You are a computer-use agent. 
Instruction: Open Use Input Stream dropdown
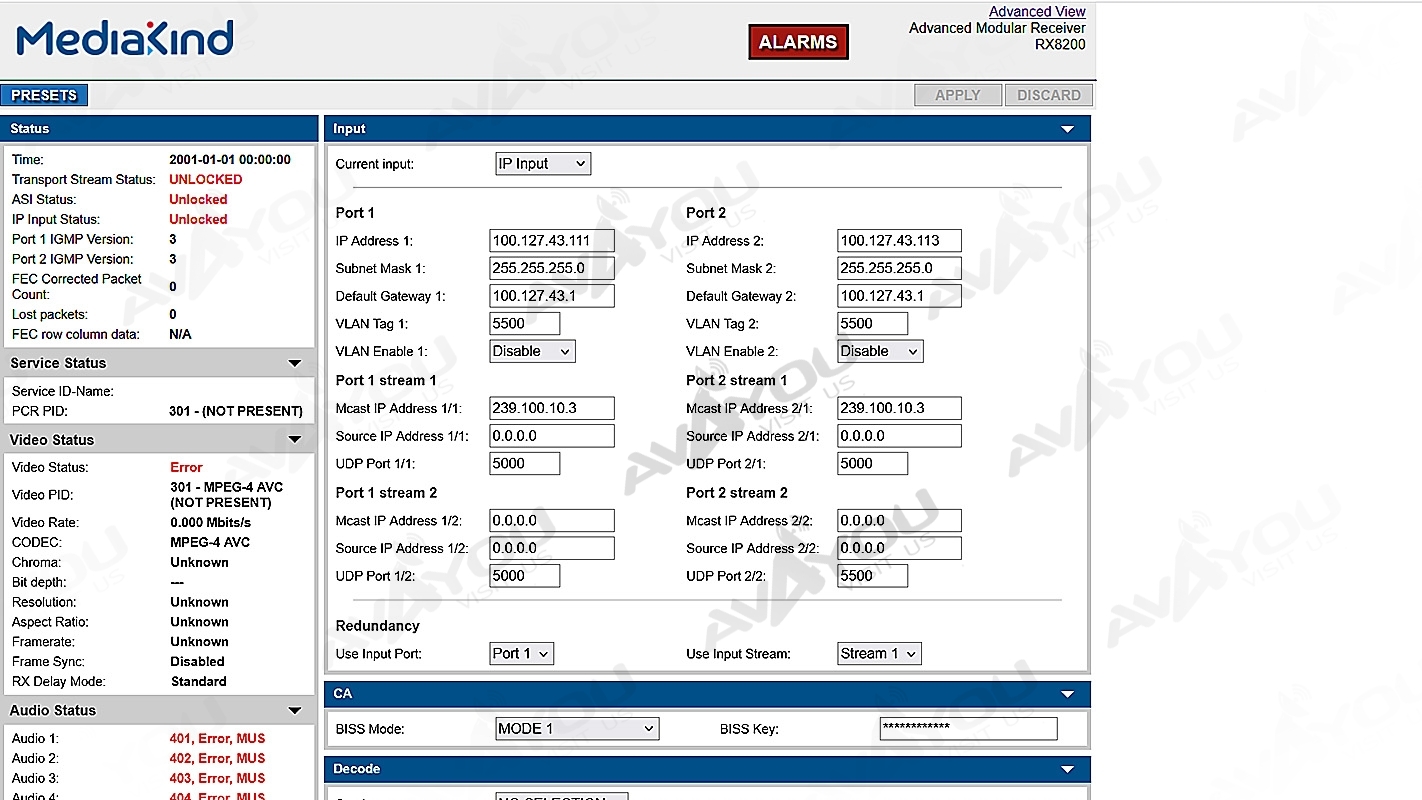pos(879,654)
